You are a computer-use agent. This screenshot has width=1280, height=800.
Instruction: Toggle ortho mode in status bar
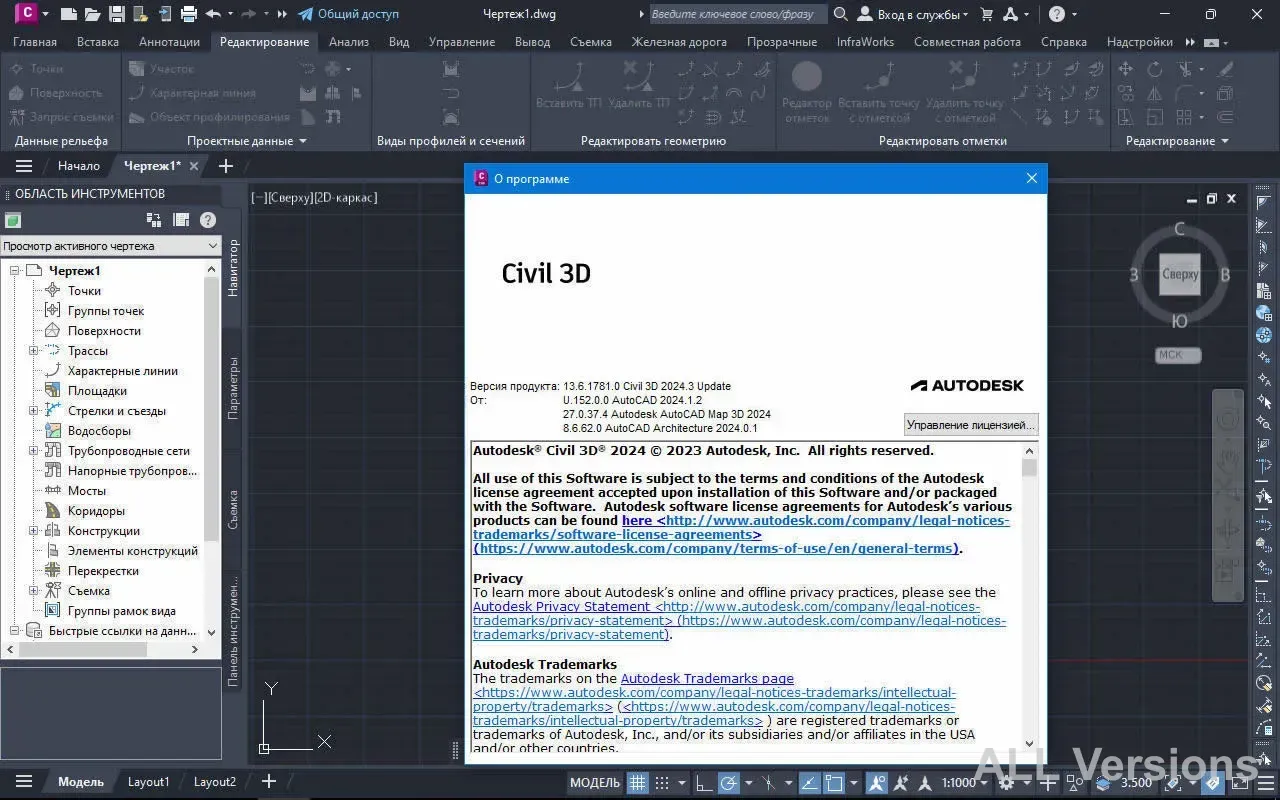tap(704, 782)
